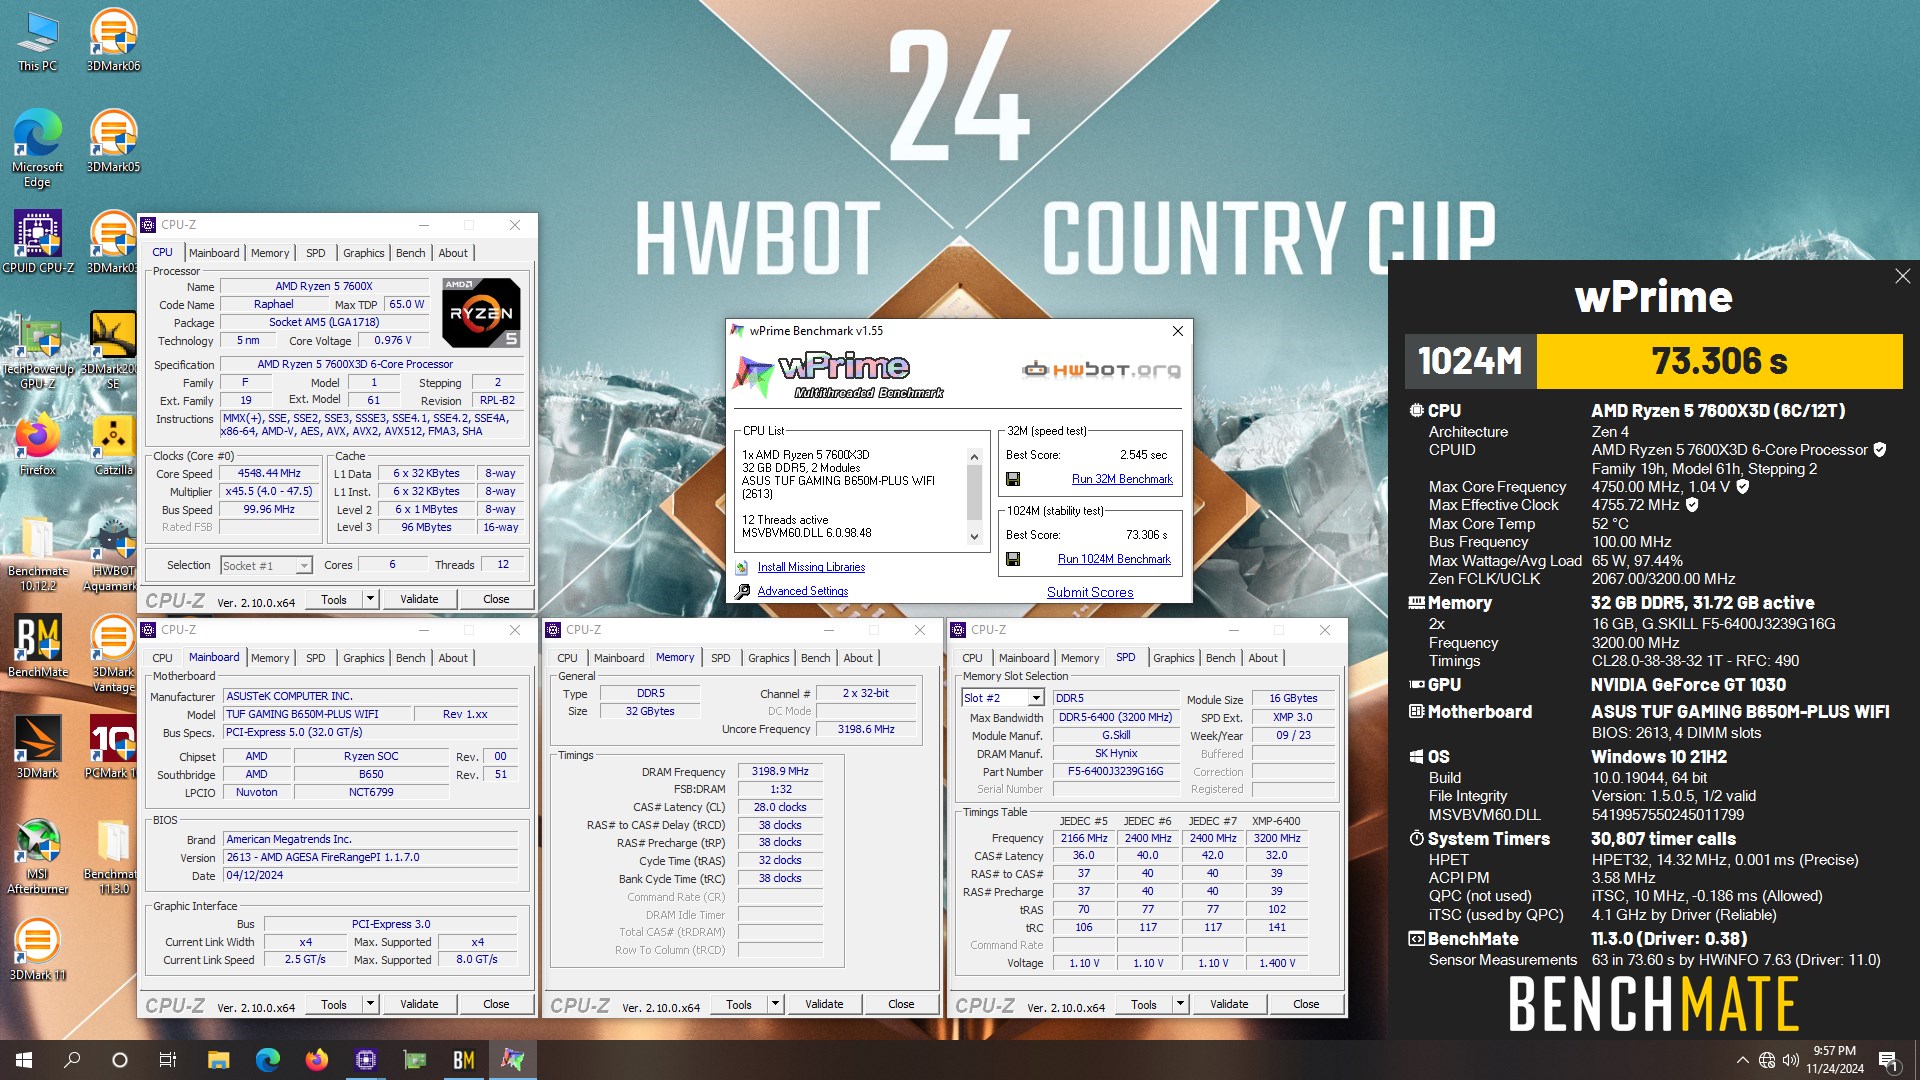The image size is (1920, 1080).
Task: Expand Tools dropdown arrow in CPU-Z Memory window
Action: coord(775,1004)
